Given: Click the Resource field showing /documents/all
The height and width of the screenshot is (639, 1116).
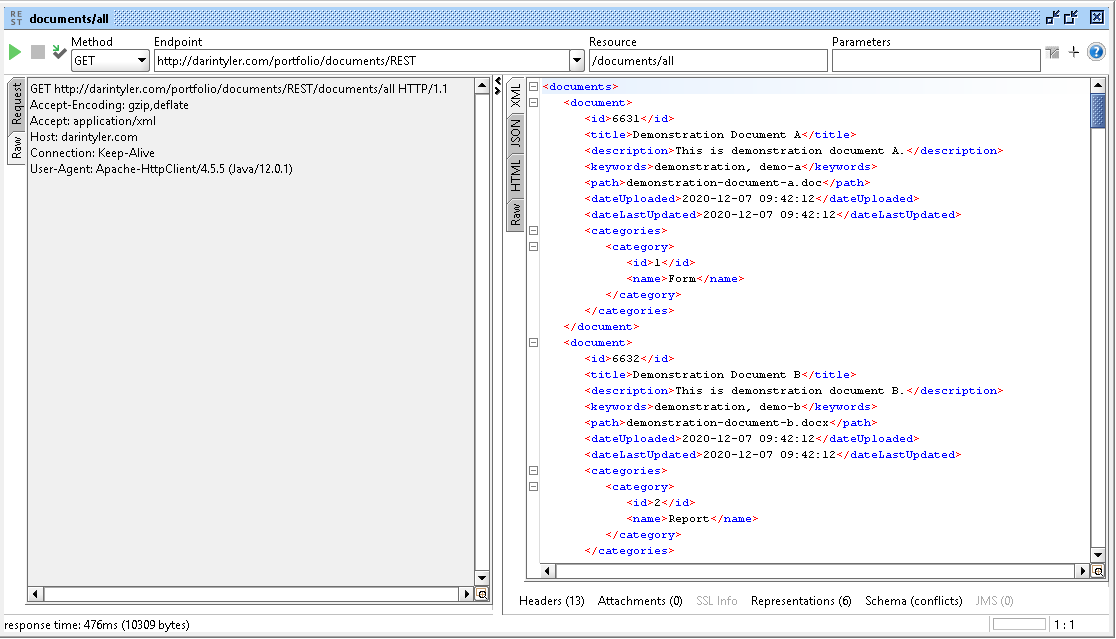Looking at the screenshot, I should tap(708, 60).
